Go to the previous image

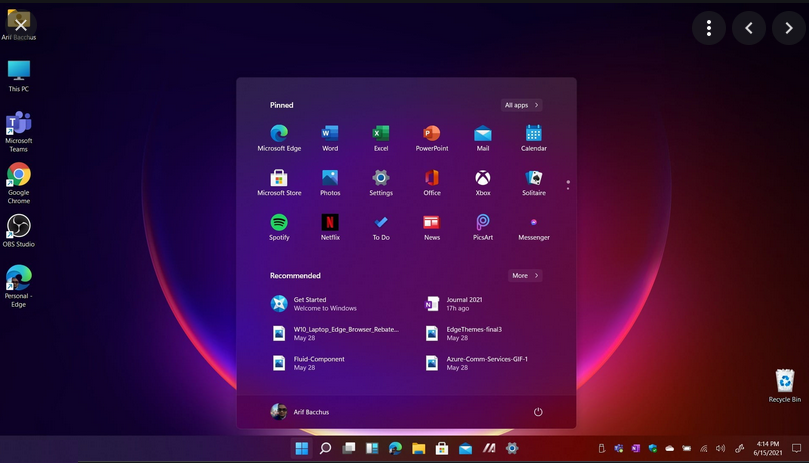point(749,28)
